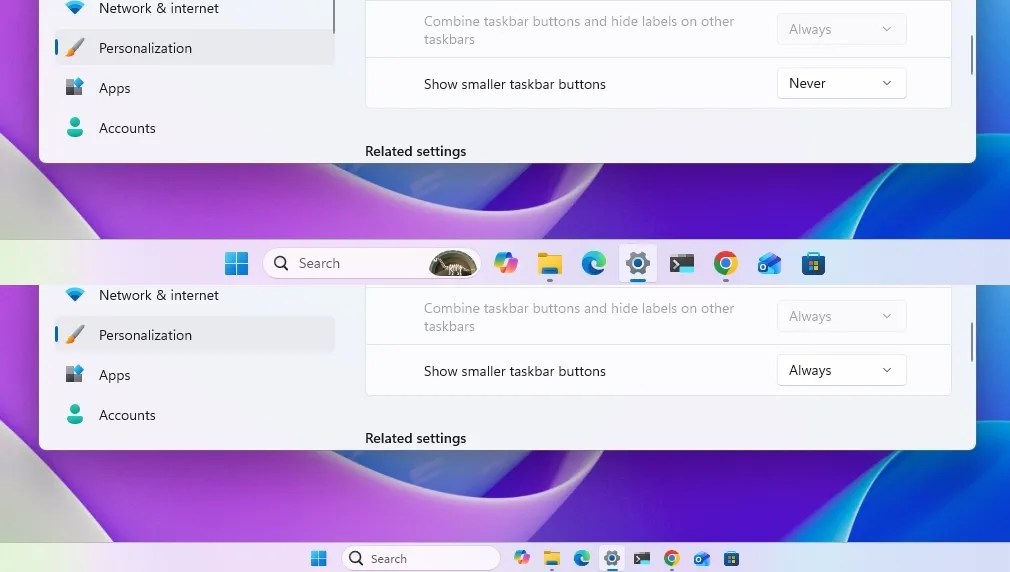This screenshot has width=1010, height=572.
Task: Click 'Related settings' heading in the upper window
Action: (x=415, y=151)
